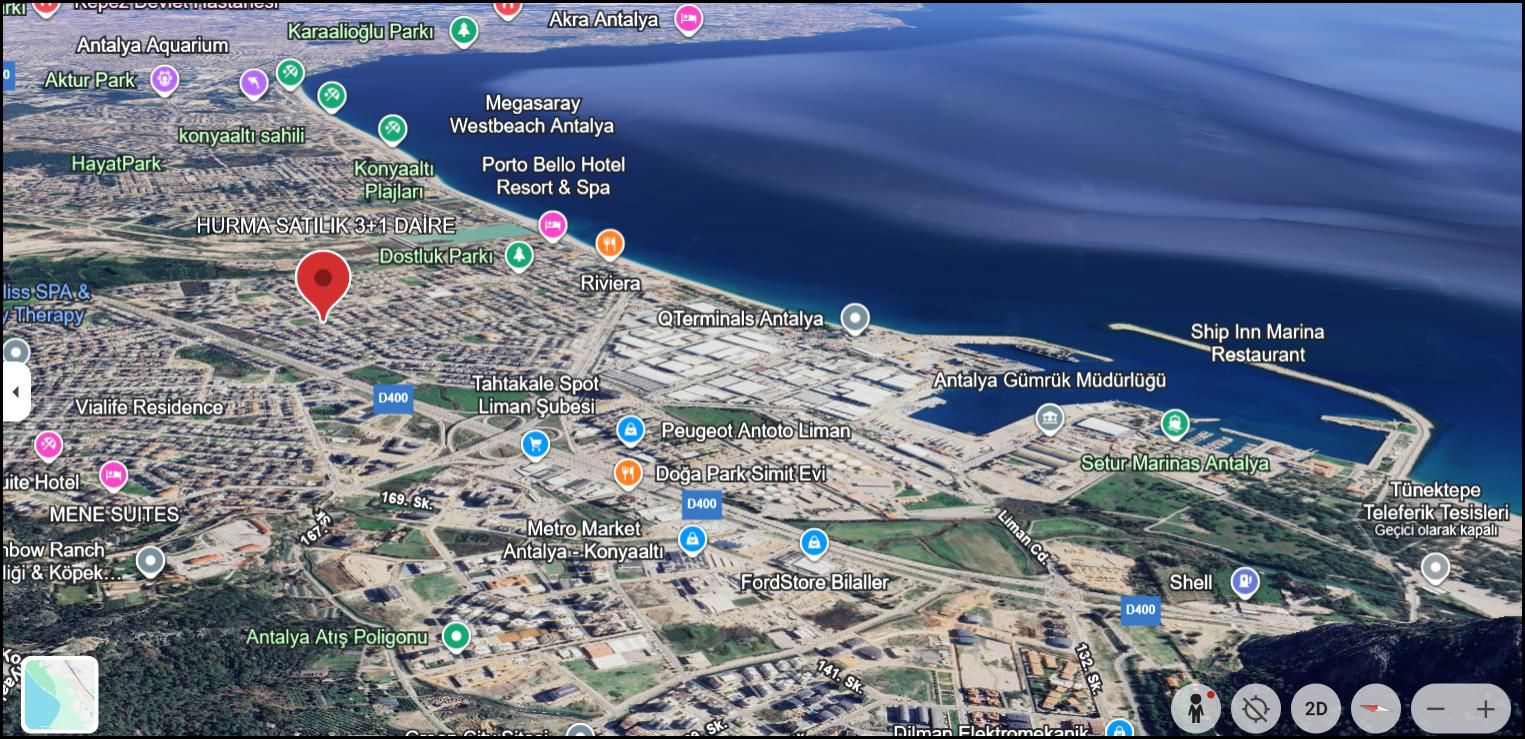Image resolution: width=1525 pixels, height=739 pixels.
Task: Select the Porto Bello Hotel pink marker
Action: tap(552, 227)
